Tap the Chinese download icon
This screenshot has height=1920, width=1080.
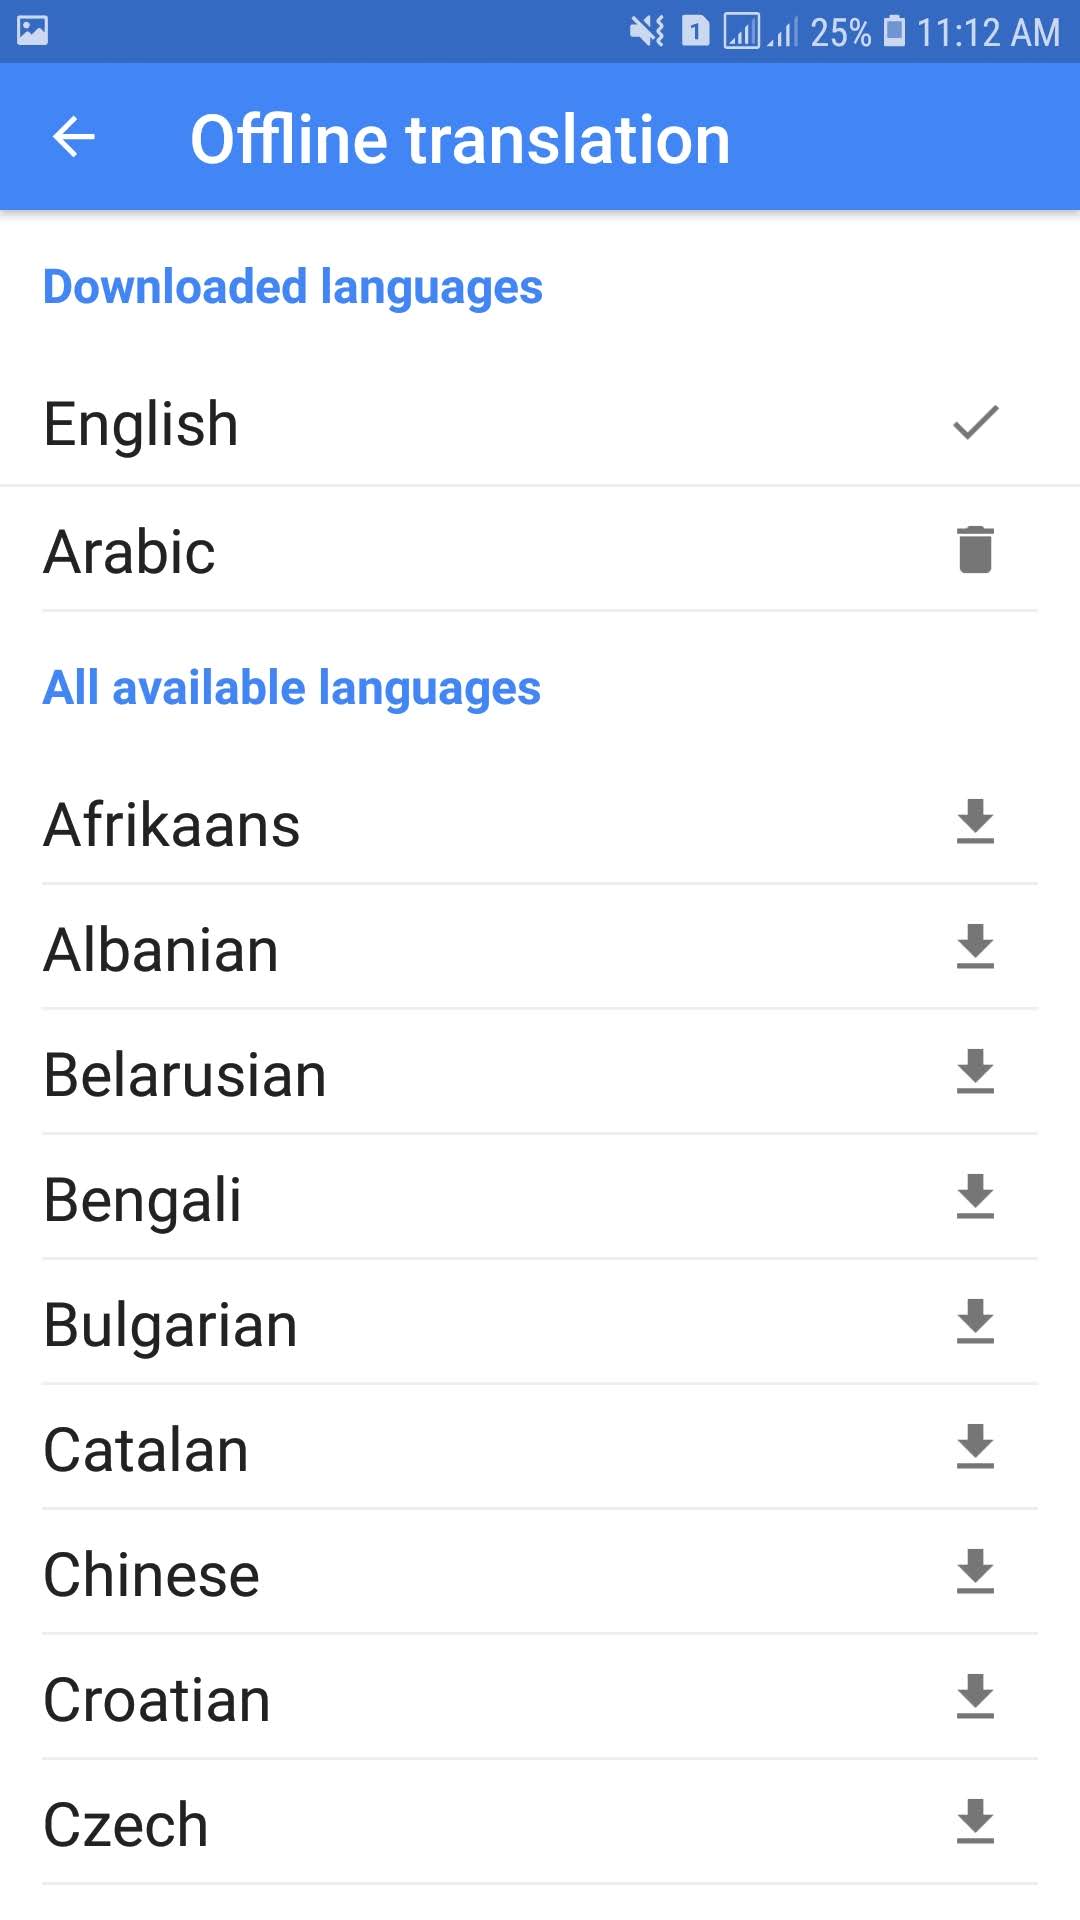[x=975, y=1572]
